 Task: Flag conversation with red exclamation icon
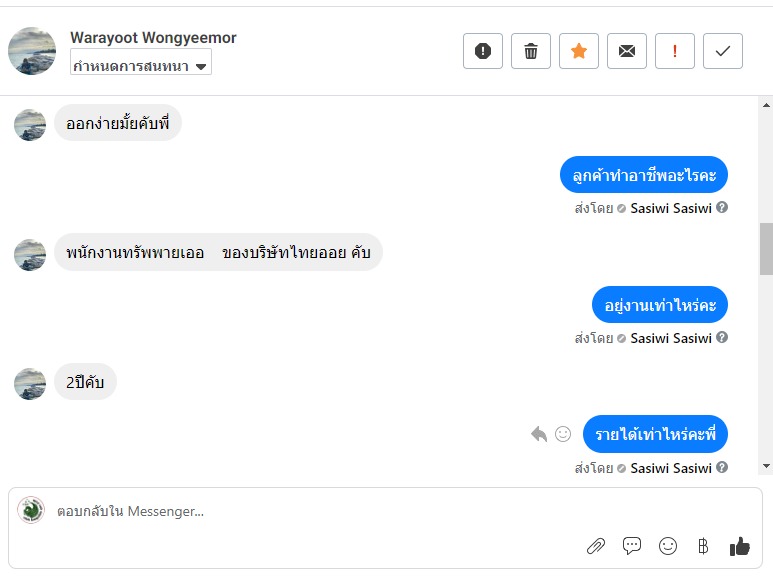[675, 51]
